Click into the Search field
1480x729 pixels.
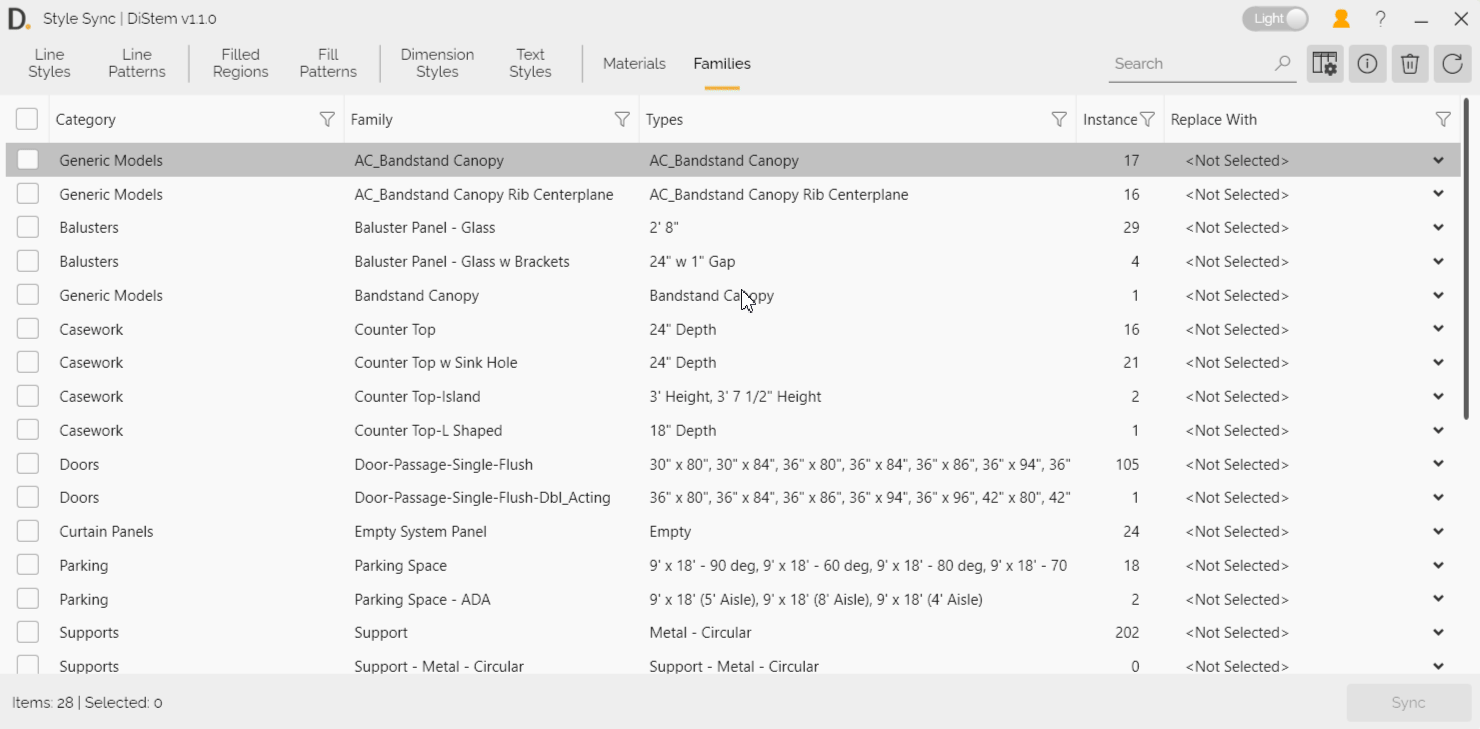pyautogui.click(x=1188, y=64)
